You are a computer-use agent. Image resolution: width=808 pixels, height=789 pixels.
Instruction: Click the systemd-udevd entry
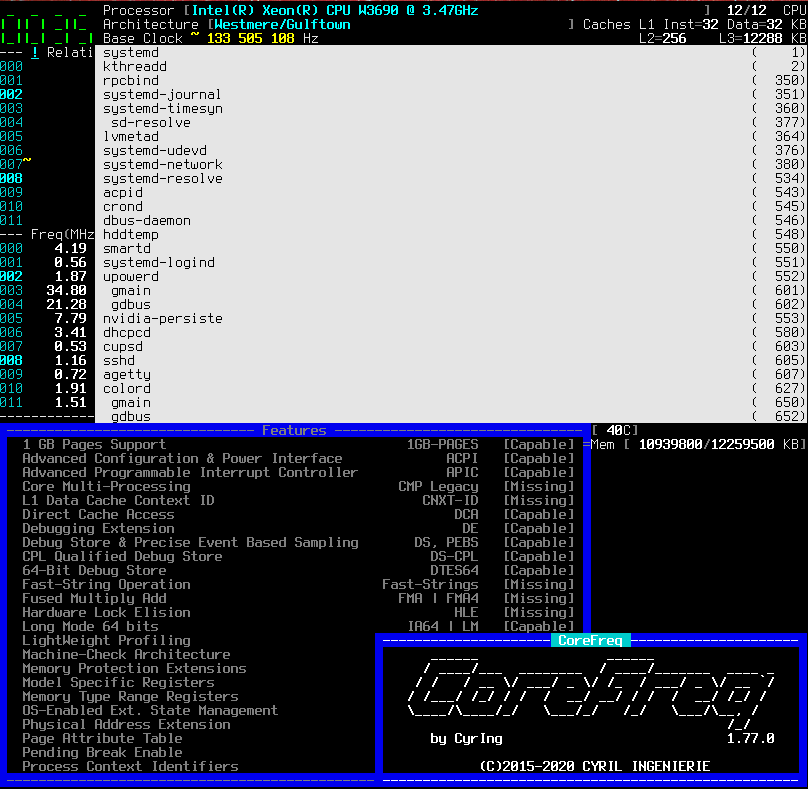tap(451, 150)
